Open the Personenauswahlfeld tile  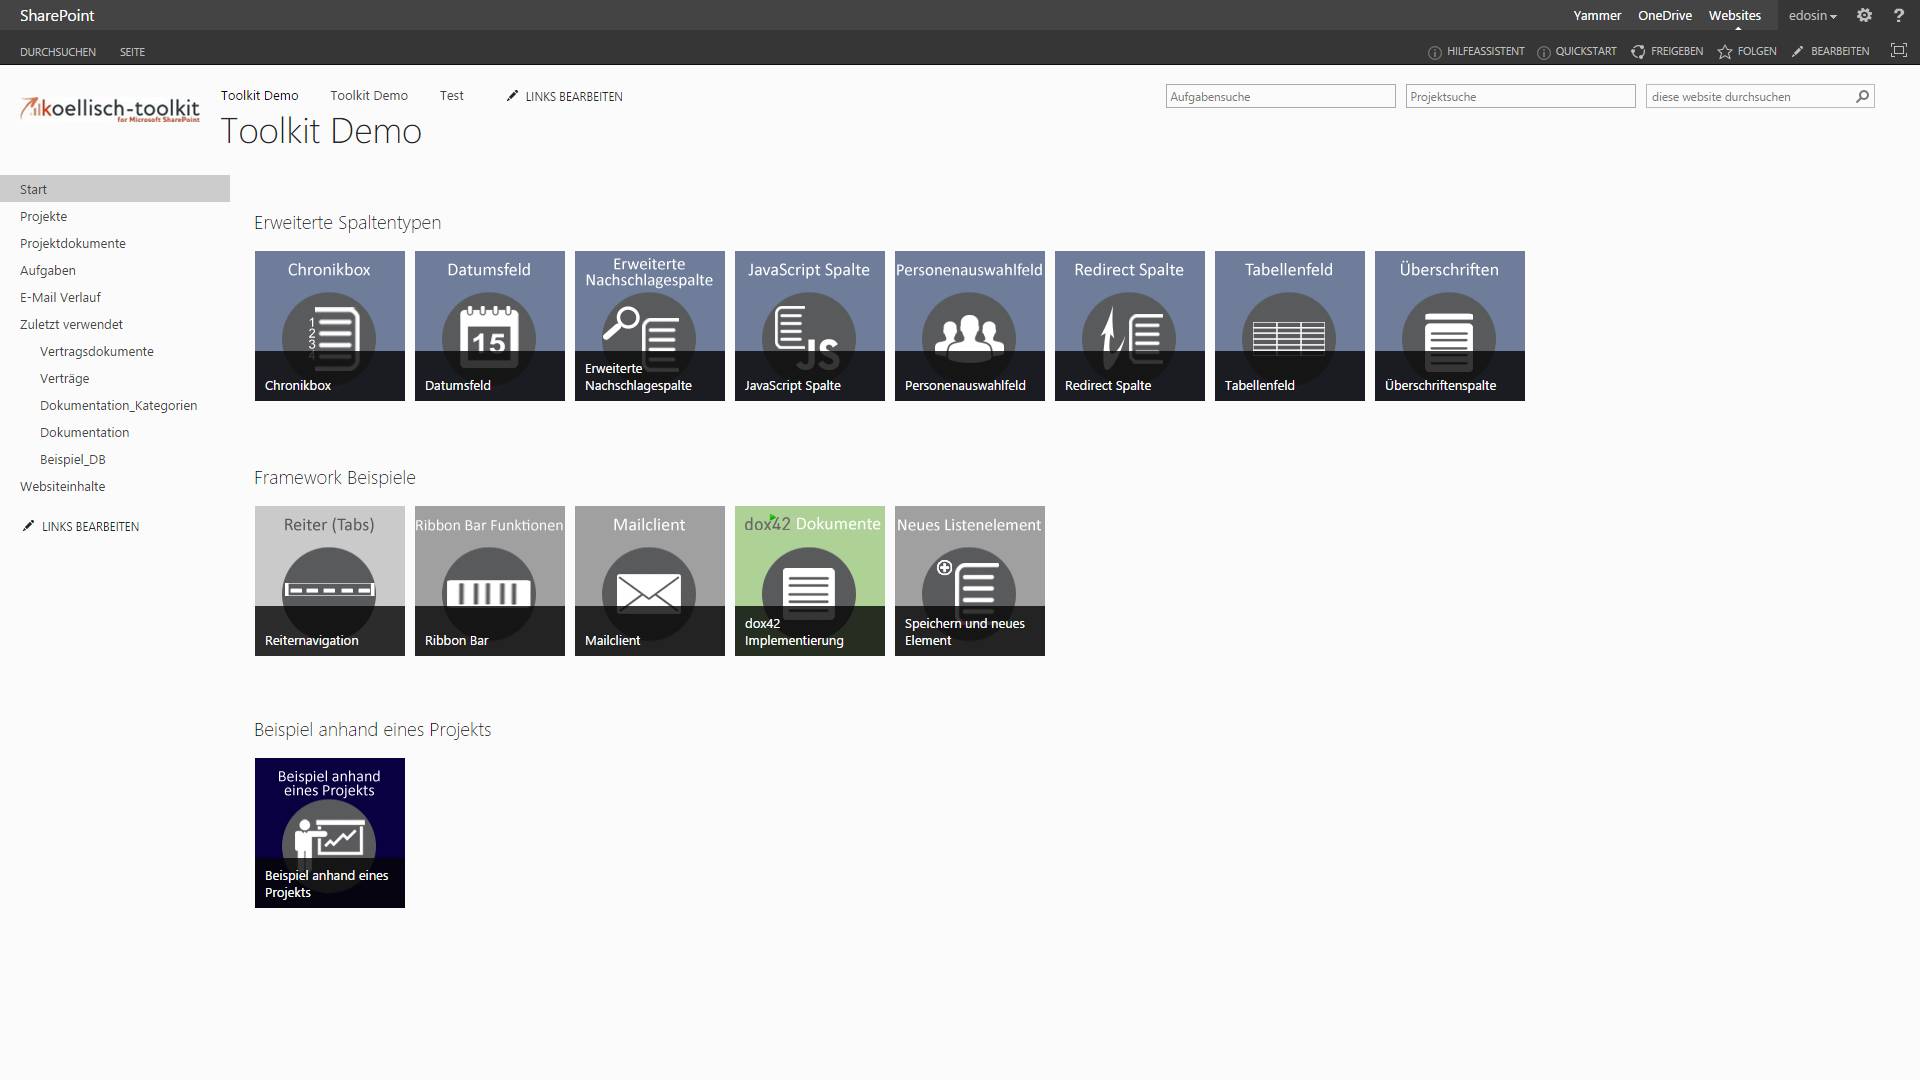click(970, 326)
